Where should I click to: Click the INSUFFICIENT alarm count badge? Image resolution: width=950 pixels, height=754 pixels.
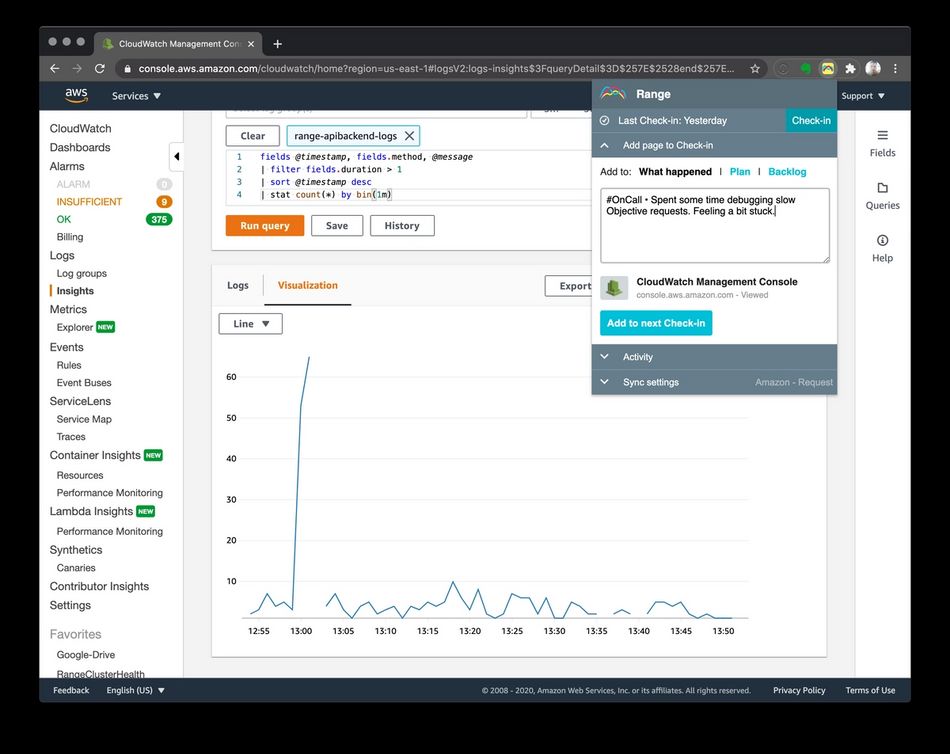(164, 201)
